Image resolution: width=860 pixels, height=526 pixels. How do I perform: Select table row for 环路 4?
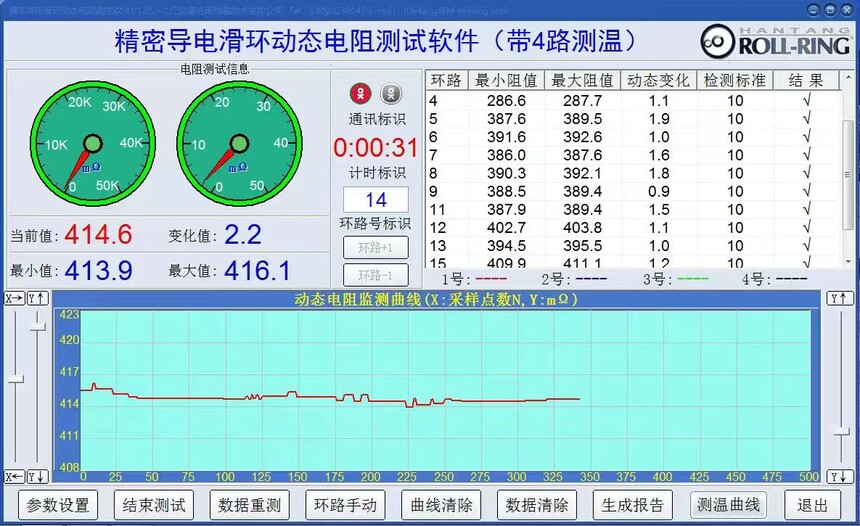[633, 101]
